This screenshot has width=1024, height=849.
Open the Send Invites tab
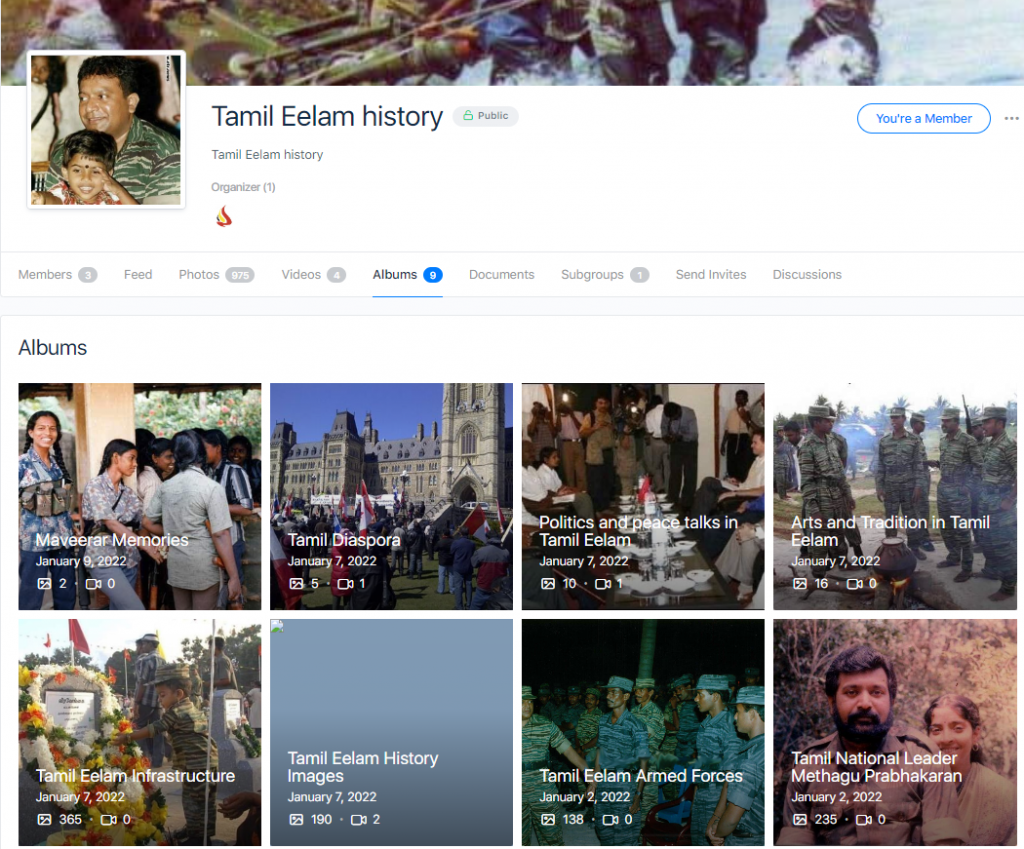[x=711, y=274]
